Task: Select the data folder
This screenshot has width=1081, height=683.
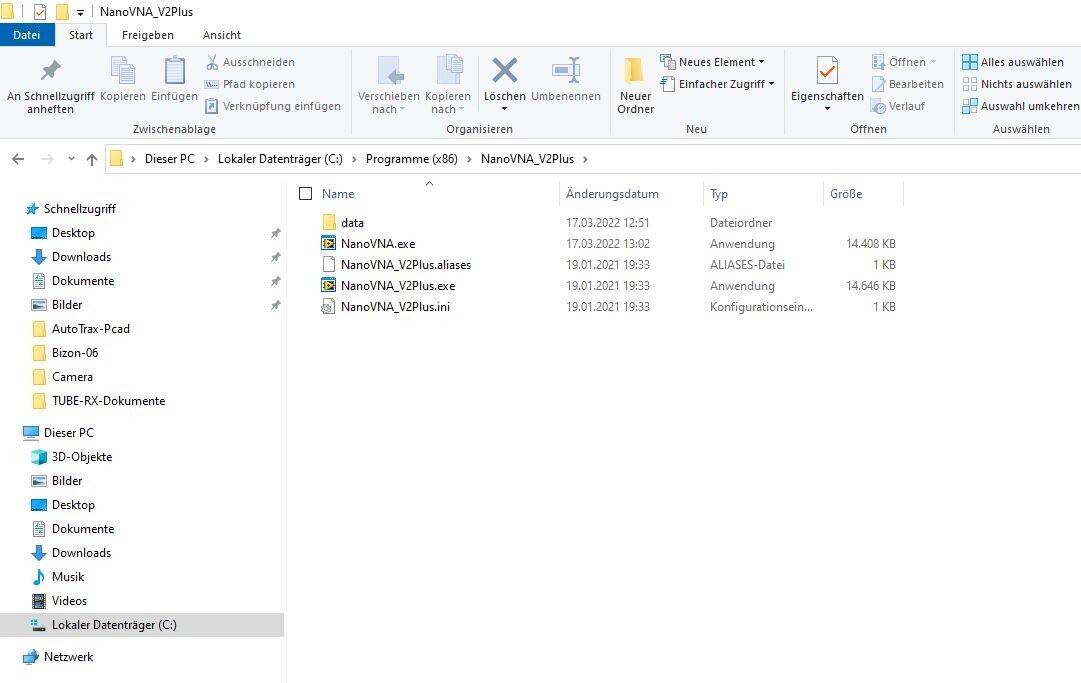Action: 352,223
